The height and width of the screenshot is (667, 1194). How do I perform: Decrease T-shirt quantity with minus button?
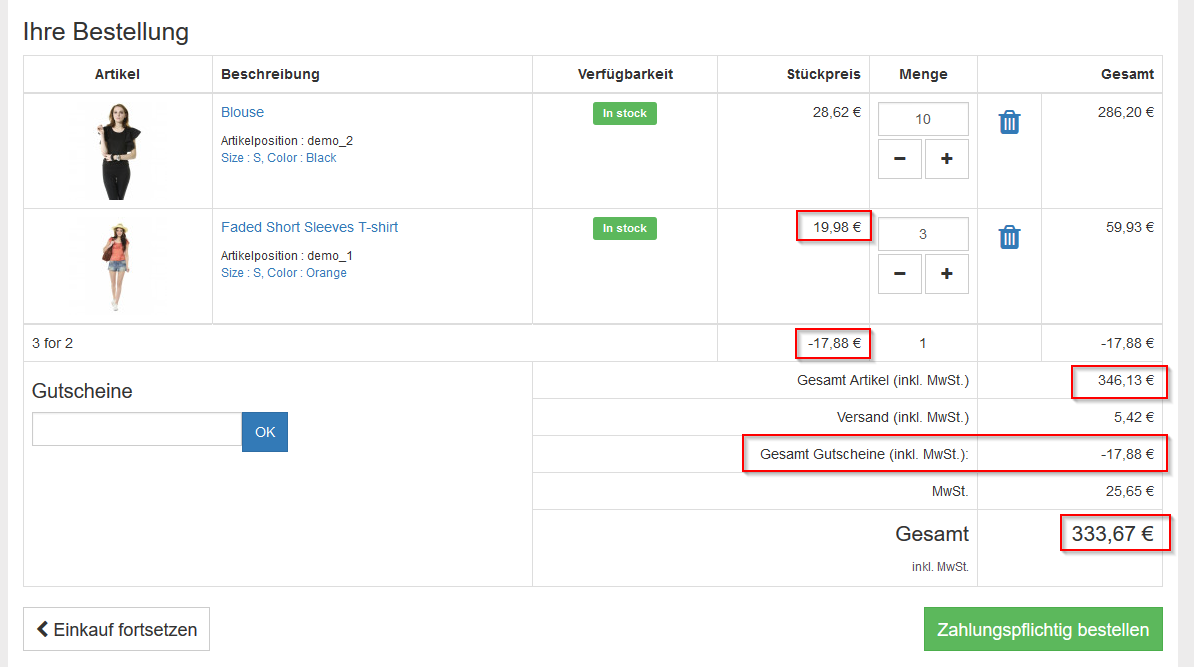pos(900,274)
